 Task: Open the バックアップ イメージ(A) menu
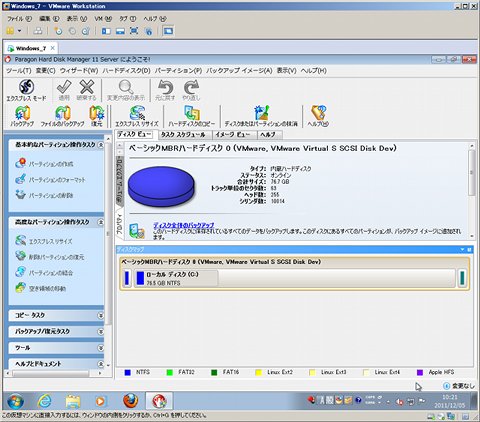point(239,71)
